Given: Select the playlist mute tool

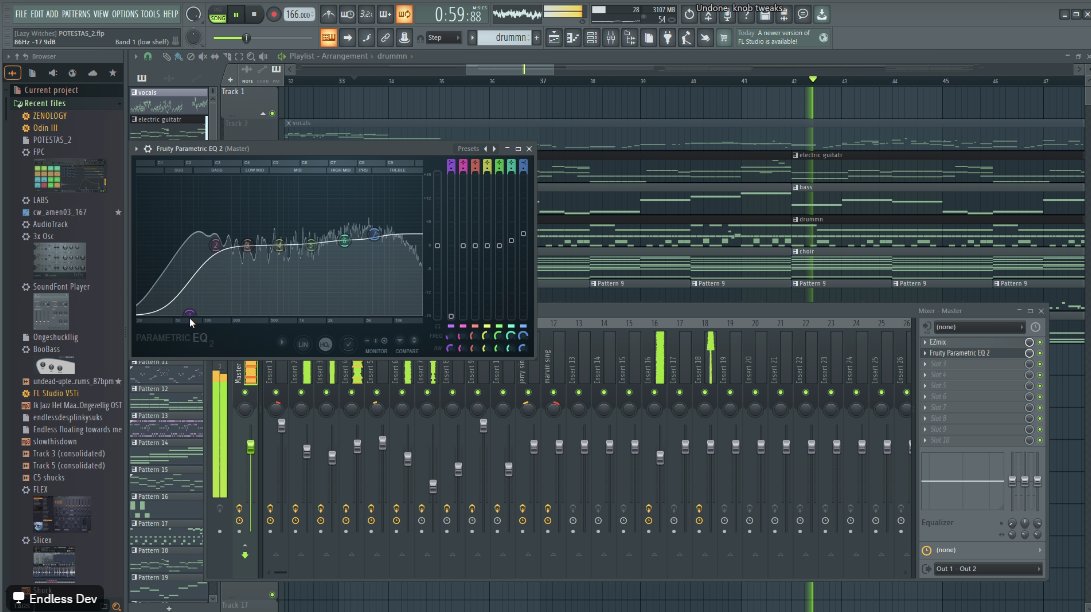Looking at the screenshot, I should 202,56.
